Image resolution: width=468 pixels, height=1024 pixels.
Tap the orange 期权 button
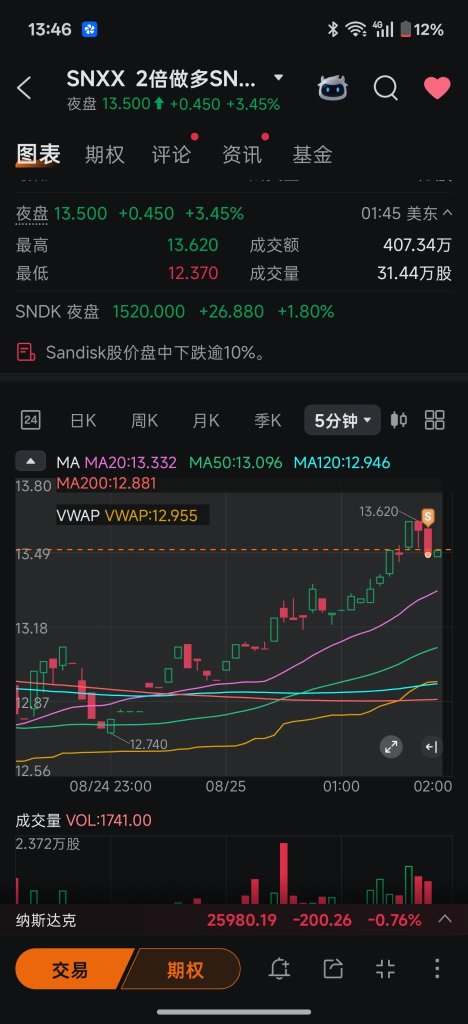[183, 970]
